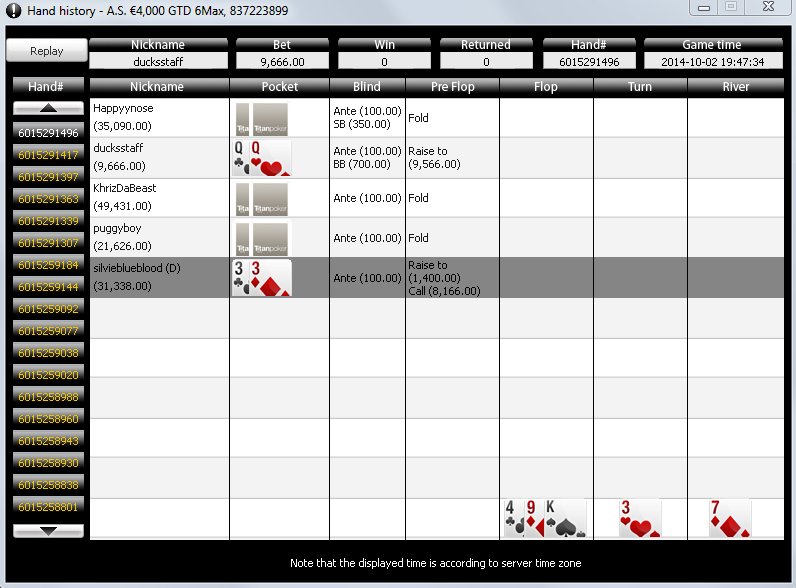Click the king of spades flop card
This screenshot has width=796, height=588.
point(566,518)
